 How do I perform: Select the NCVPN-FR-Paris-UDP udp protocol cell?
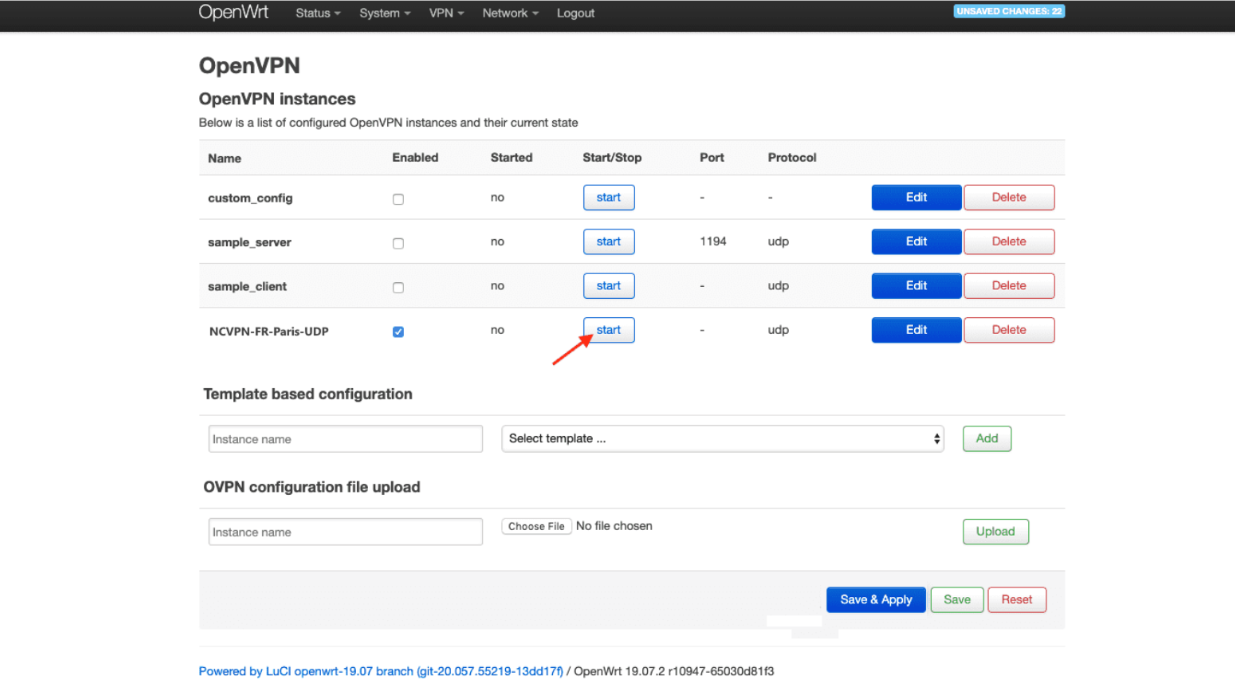778,330
